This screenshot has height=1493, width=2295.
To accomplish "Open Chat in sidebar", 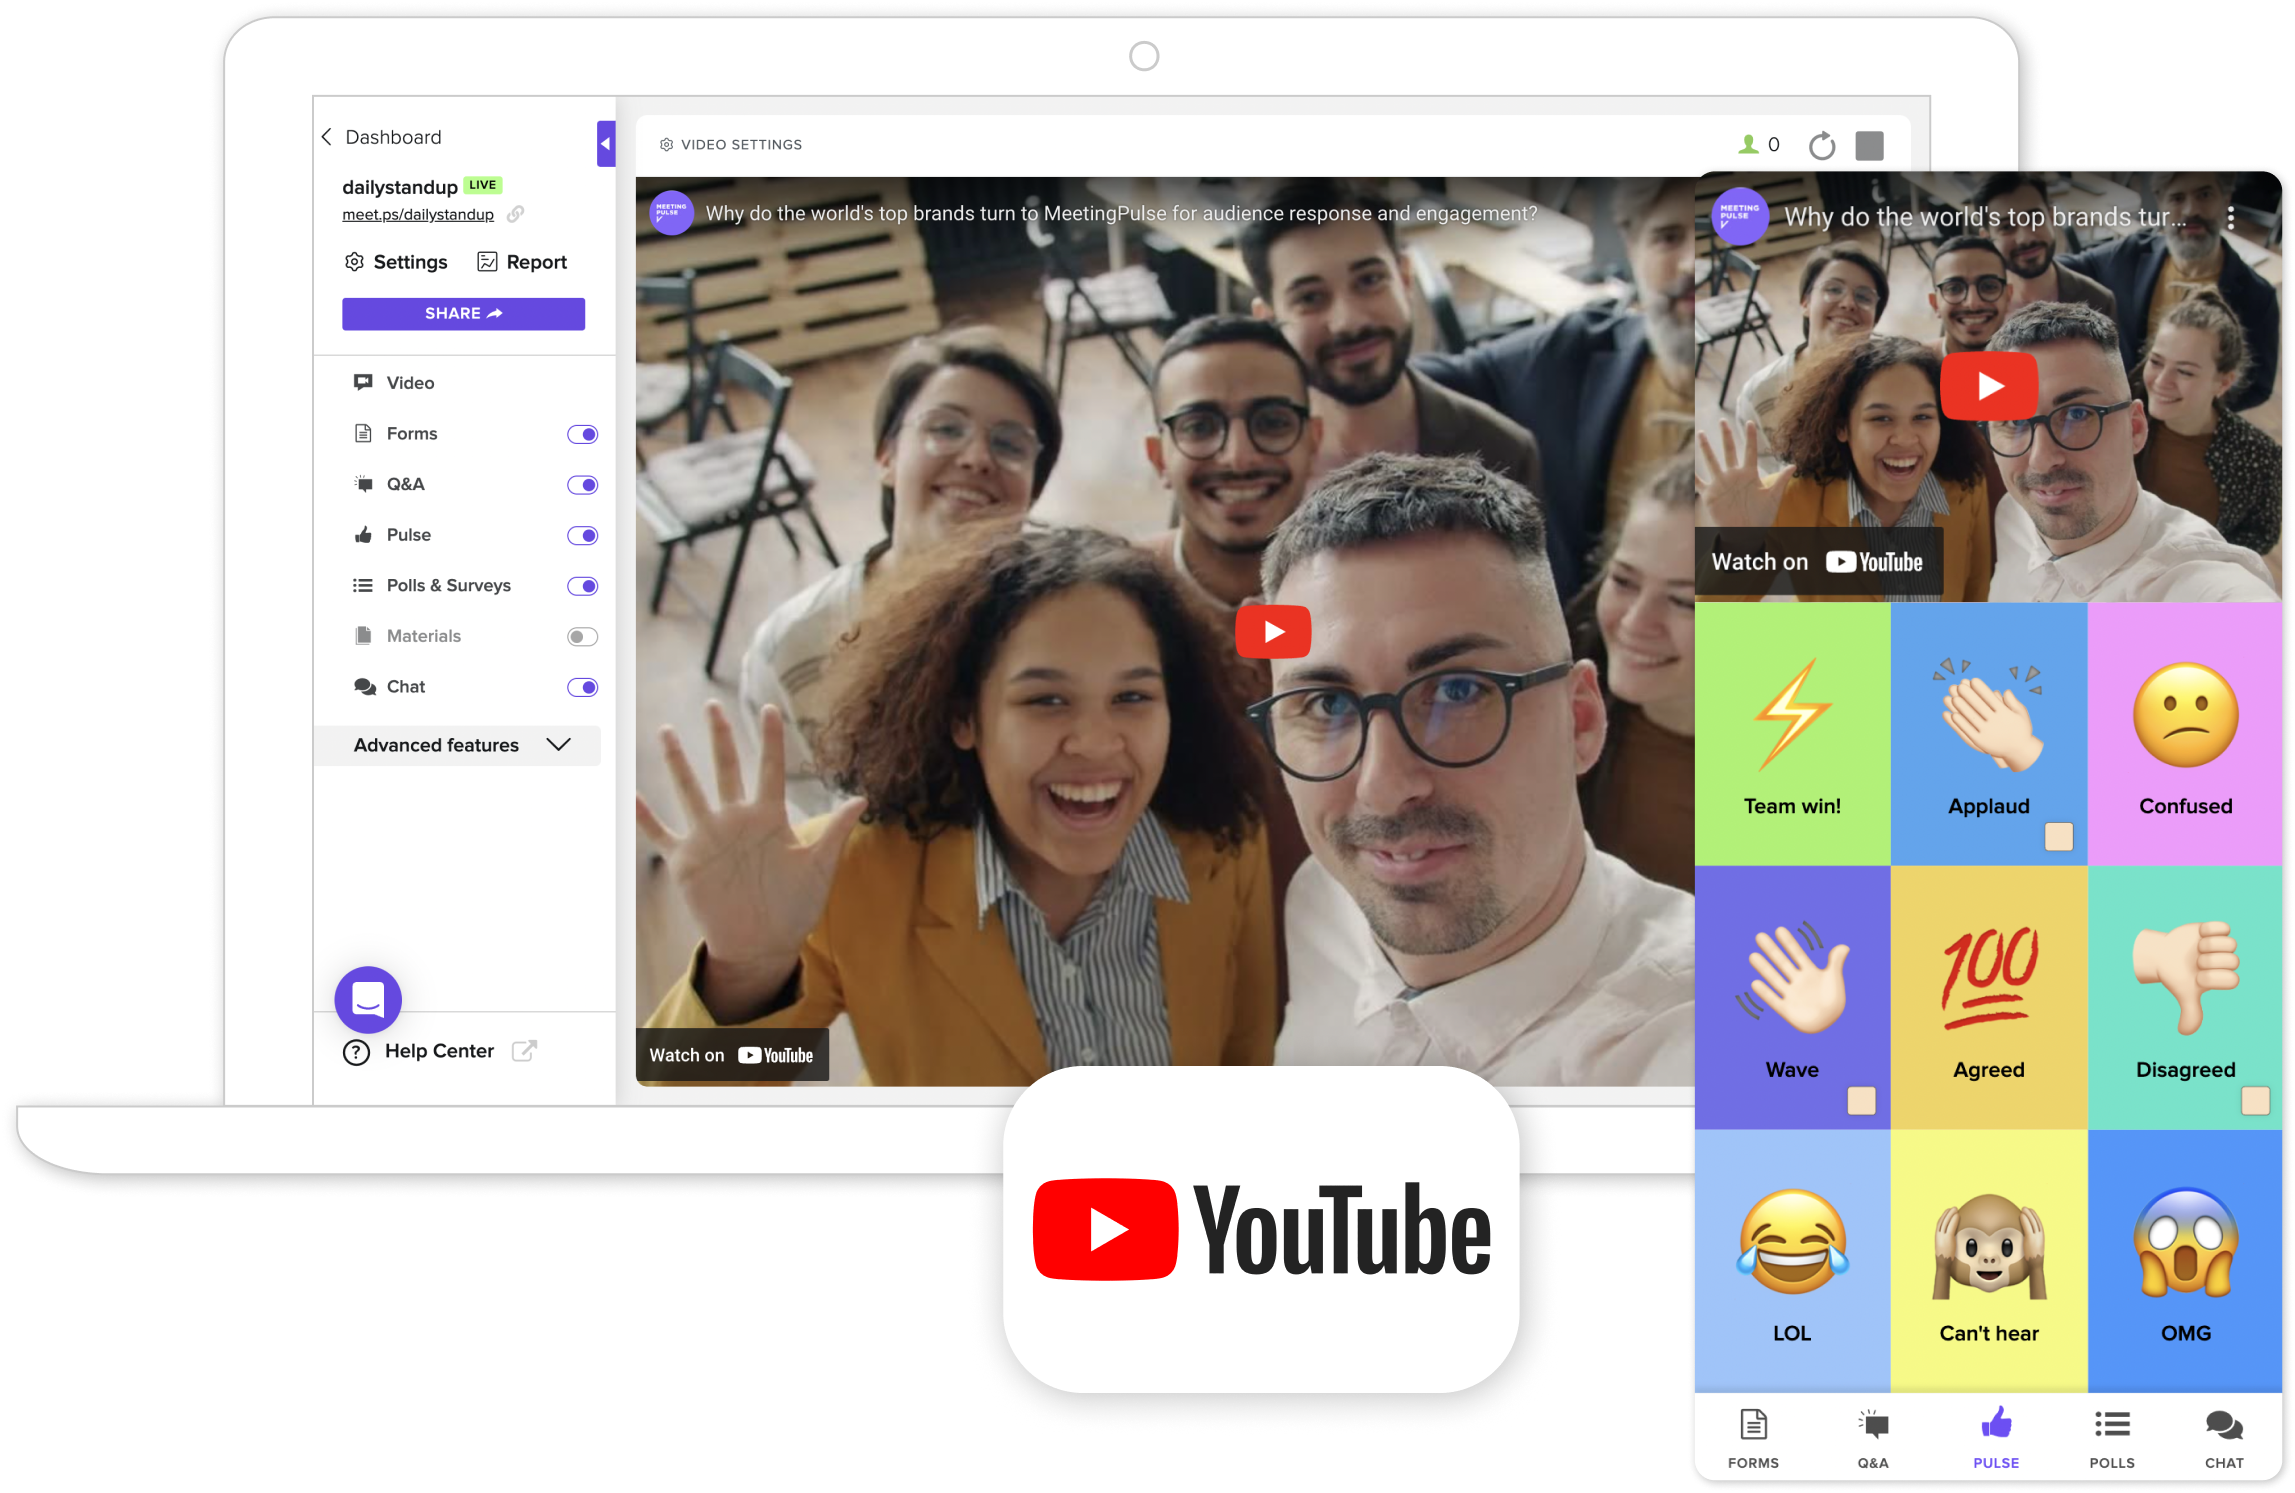I will click(390, 687).
